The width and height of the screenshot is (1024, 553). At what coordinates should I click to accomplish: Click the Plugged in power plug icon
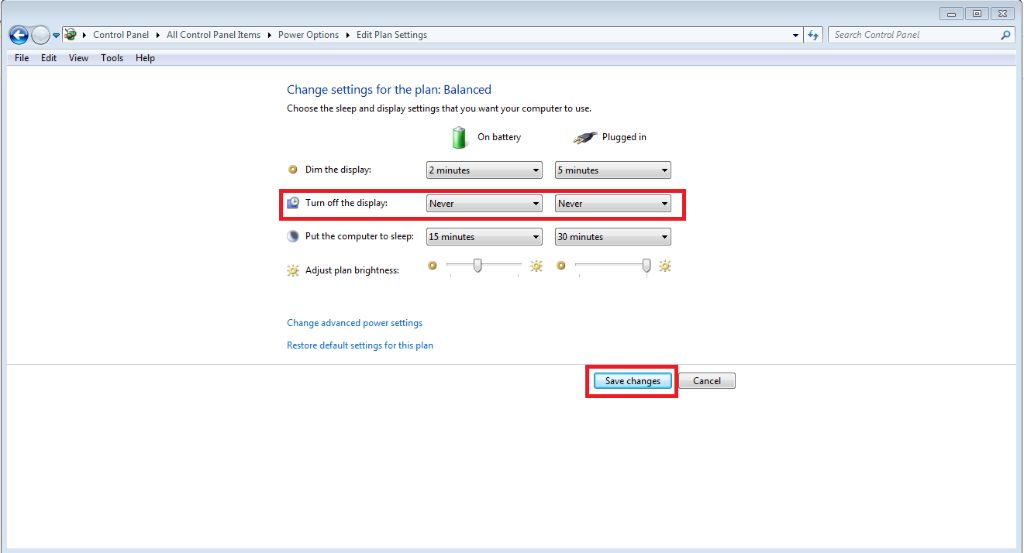point(584,137)
